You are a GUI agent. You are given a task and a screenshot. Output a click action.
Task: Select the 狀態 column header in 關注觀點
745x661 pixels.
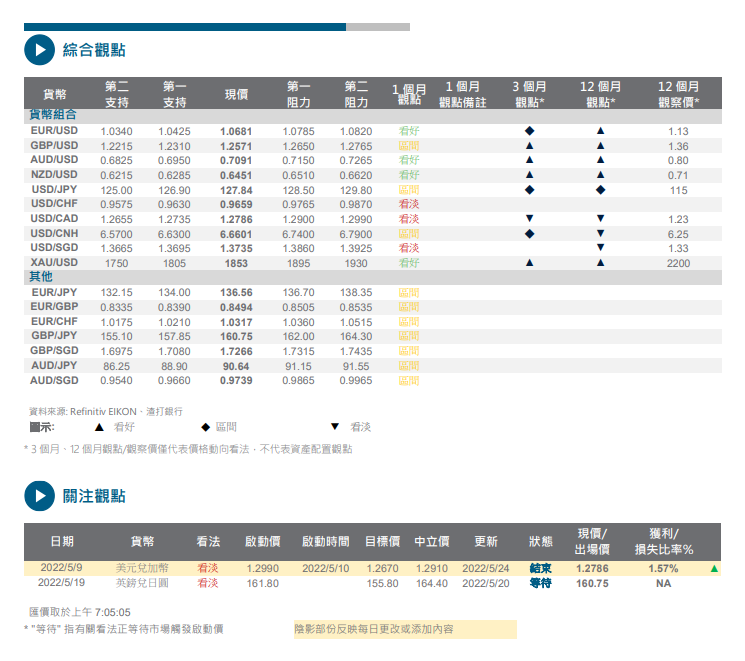tap(541, 541)
